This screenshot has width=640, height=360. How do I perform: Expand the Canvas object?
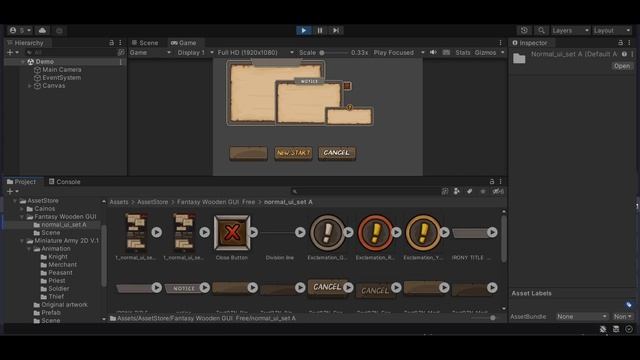(29, 86)
